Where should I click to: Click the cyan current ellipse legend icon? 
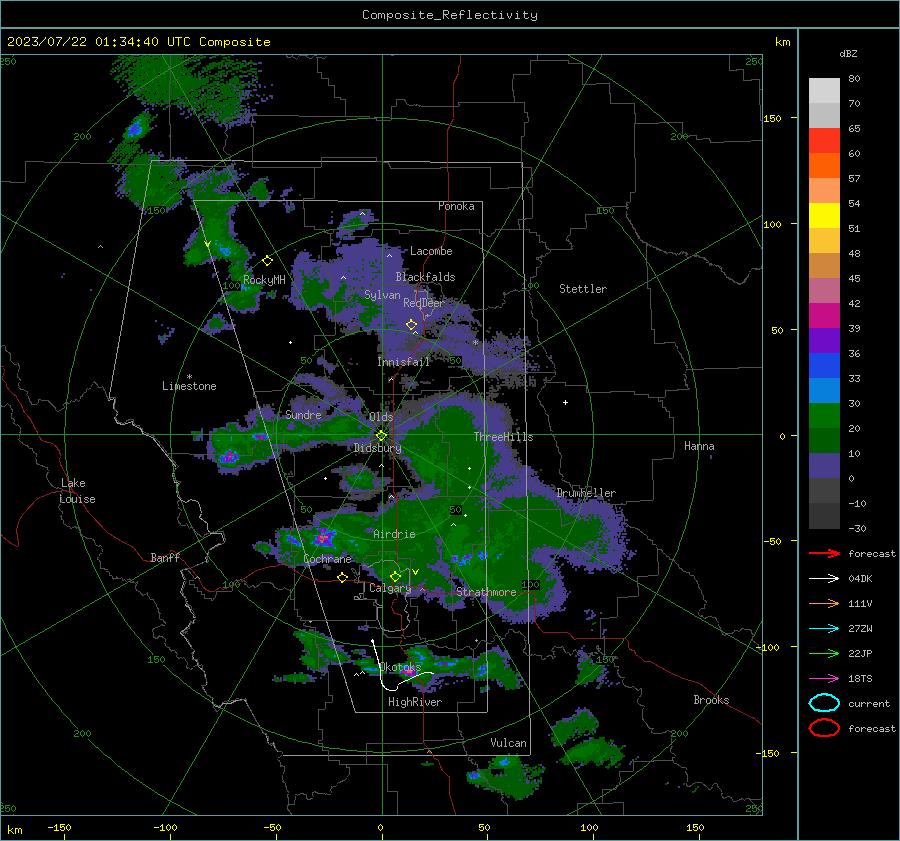point(824,703)
